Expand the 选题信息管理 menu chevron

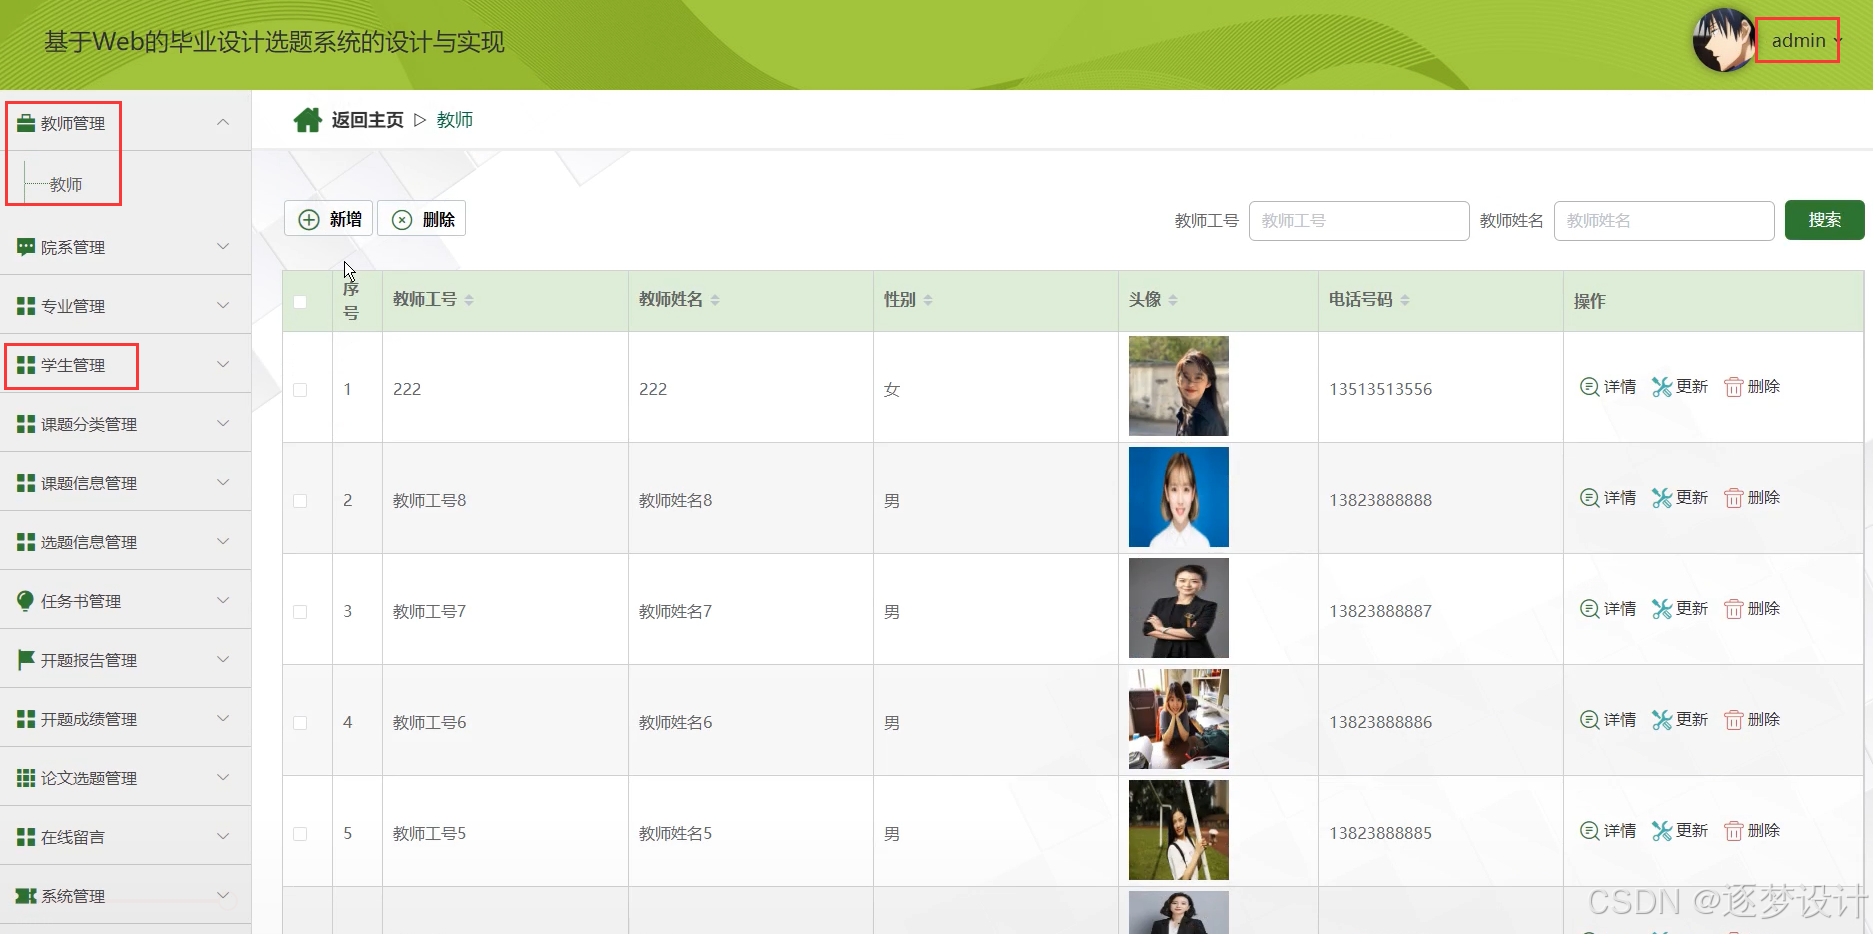[223, 541]
